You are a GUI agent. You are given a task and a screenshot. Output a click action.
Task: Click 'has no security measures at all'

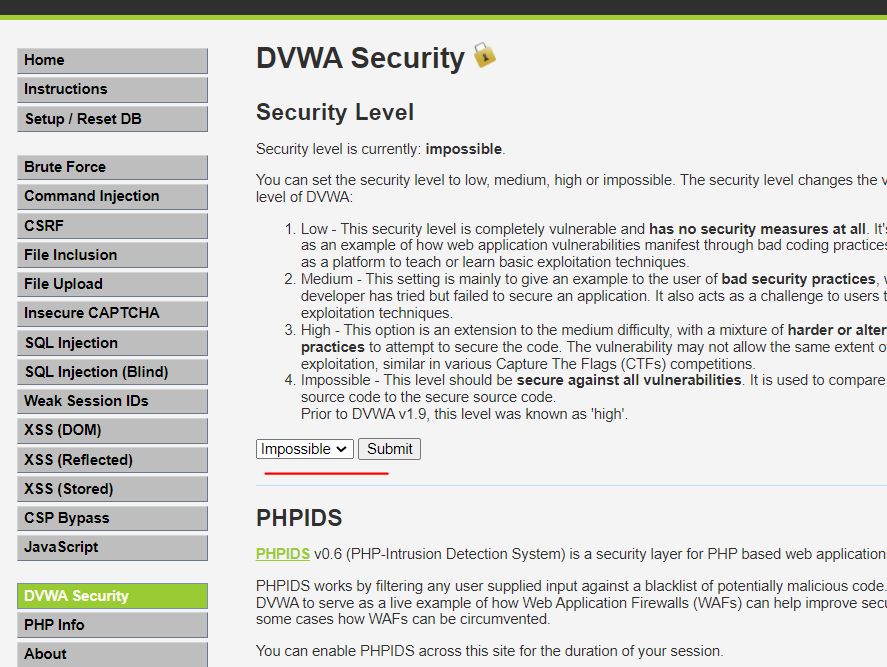[x=757, y=229]
